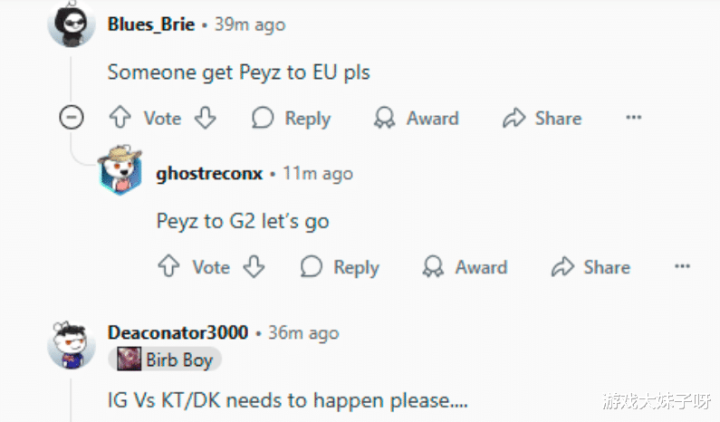Open more options for ghostreconx's reply
The image size is (720, 422).
(x=682, y=266)
